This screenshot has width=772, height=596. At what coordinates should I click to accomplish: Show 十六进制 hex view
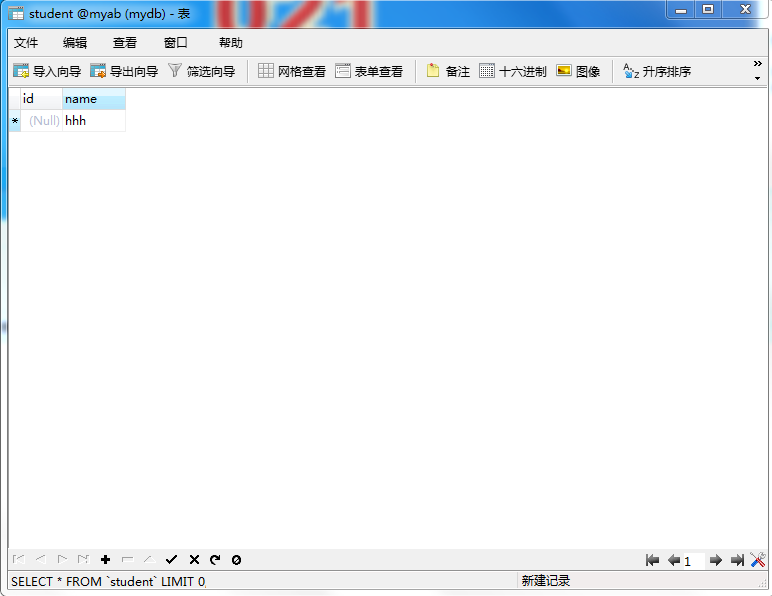[513, 71]
